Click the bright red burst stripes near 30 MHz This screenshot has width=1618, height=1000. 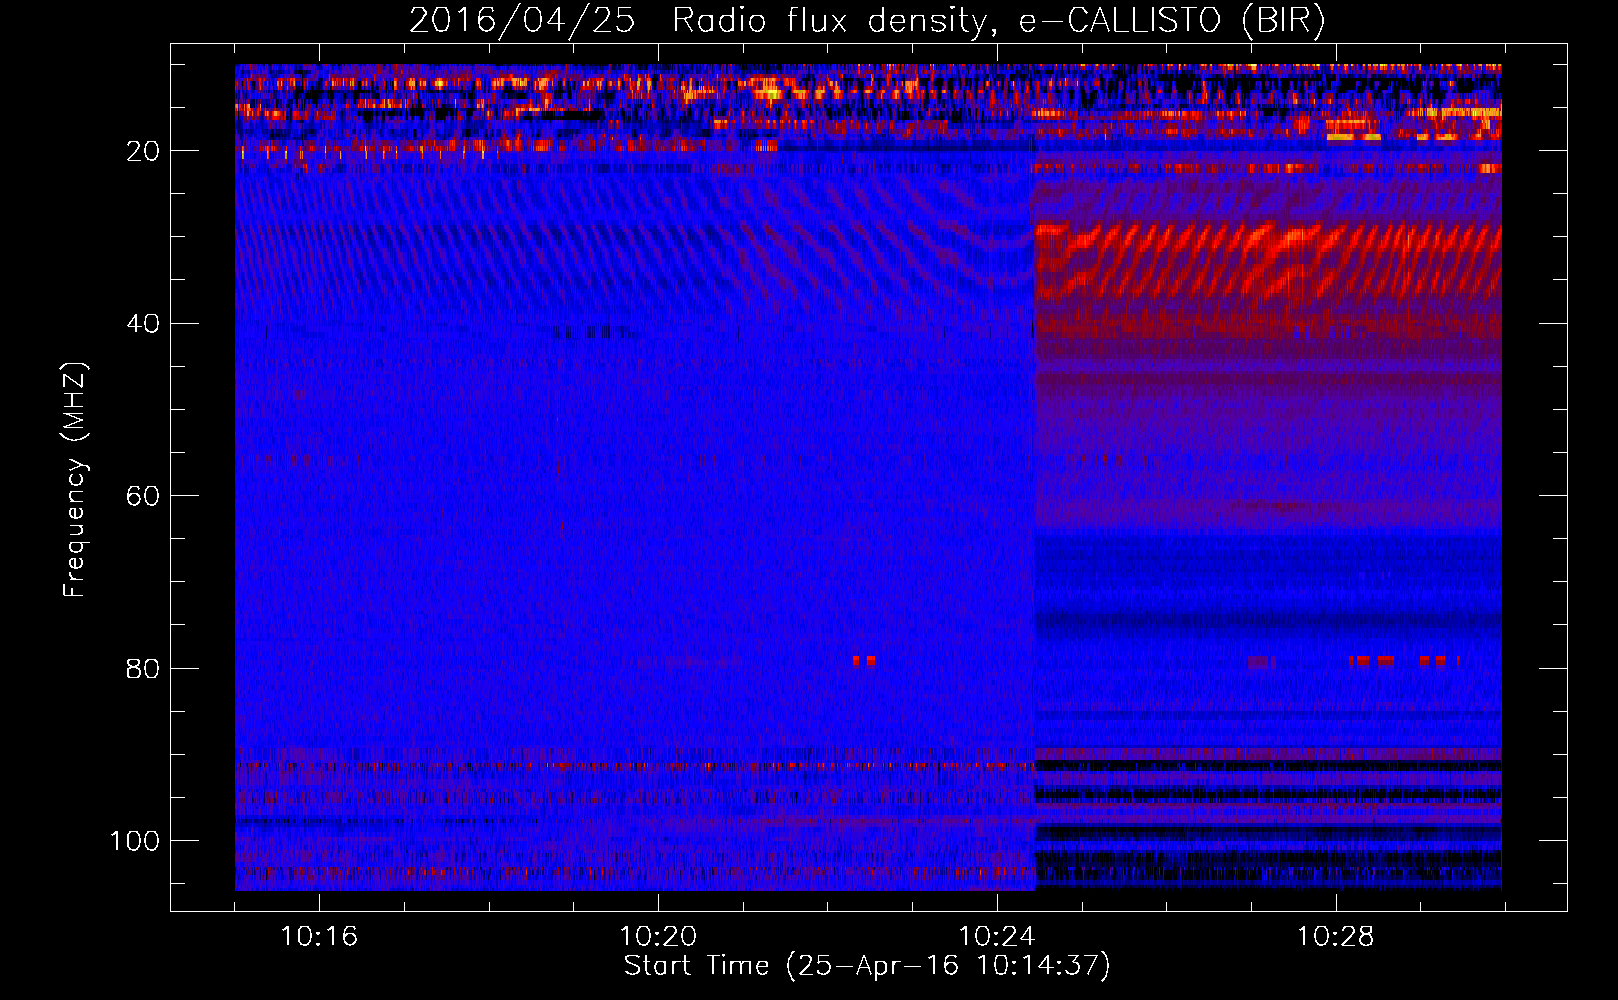click(1268, 258)
